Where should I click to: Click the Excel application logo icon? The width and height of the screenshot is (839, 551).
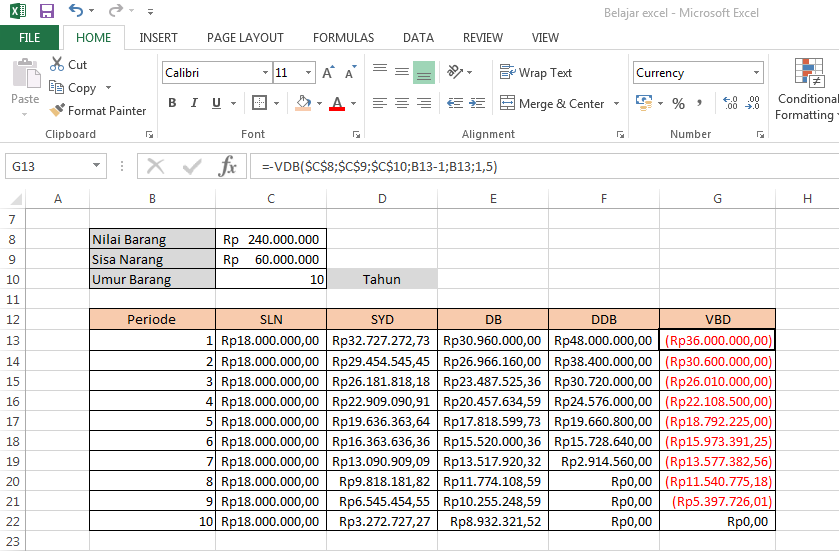click(x=18, y=11)
